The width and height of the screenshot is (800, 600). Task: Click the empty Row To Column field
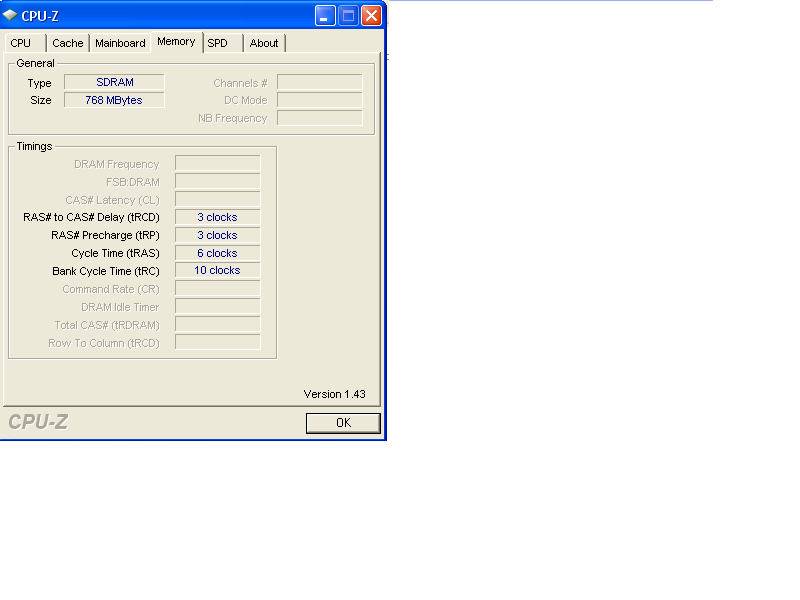(217, 342)
